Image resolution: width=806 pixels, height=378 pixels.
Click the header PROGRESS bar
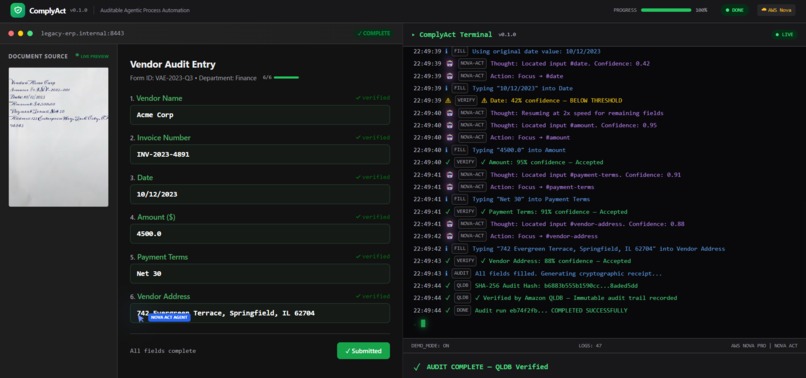click(666, 10)
